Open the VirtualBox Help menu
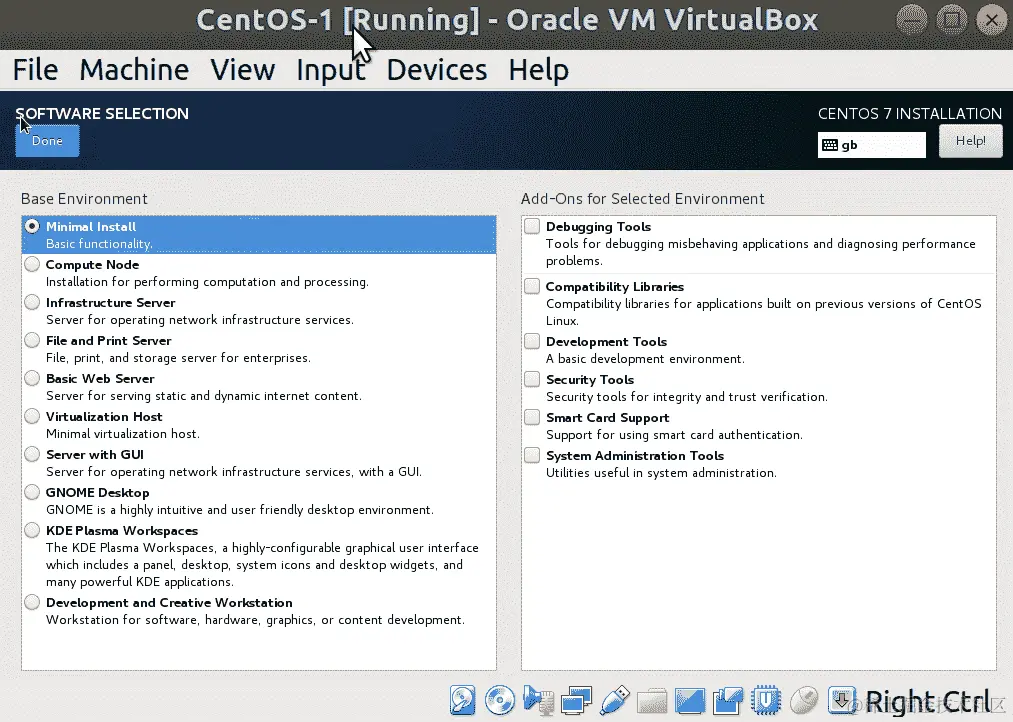The width and height of the screenshot is (1013, 722). [x=539, y=70]
